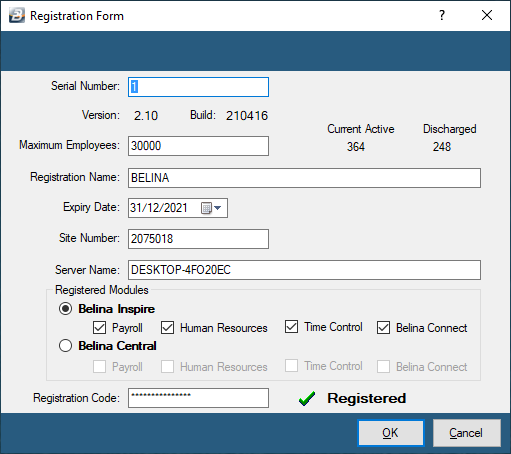Check Payroll under Belina Central
This screenshot has width=511, height=454.
point(99,366)
